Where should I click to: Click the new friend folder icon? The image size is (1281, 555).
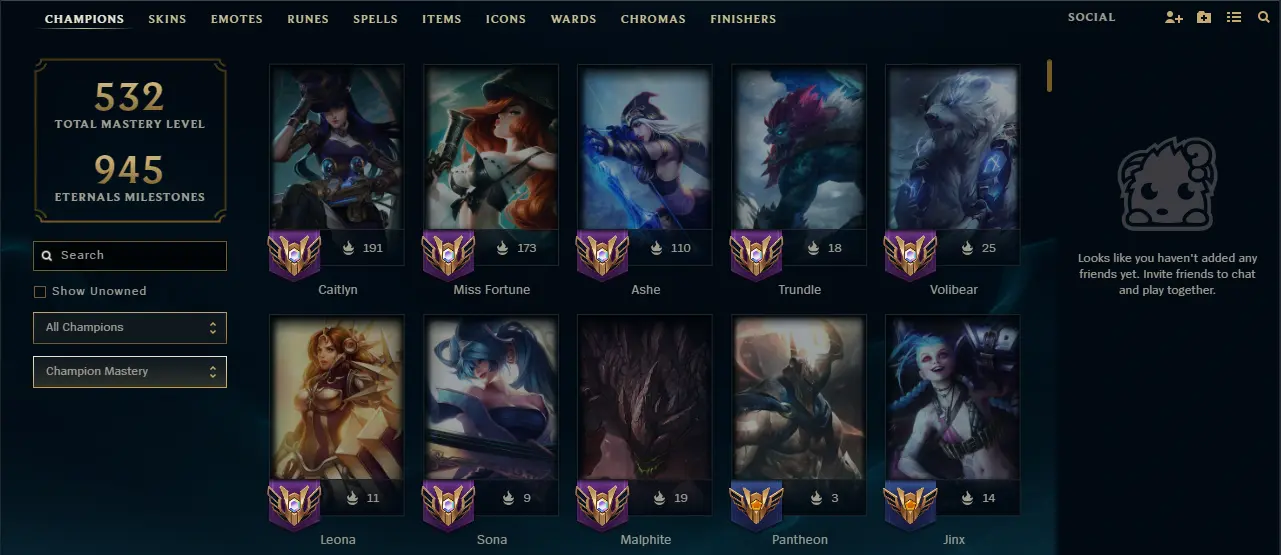[x=1204, y=18]
